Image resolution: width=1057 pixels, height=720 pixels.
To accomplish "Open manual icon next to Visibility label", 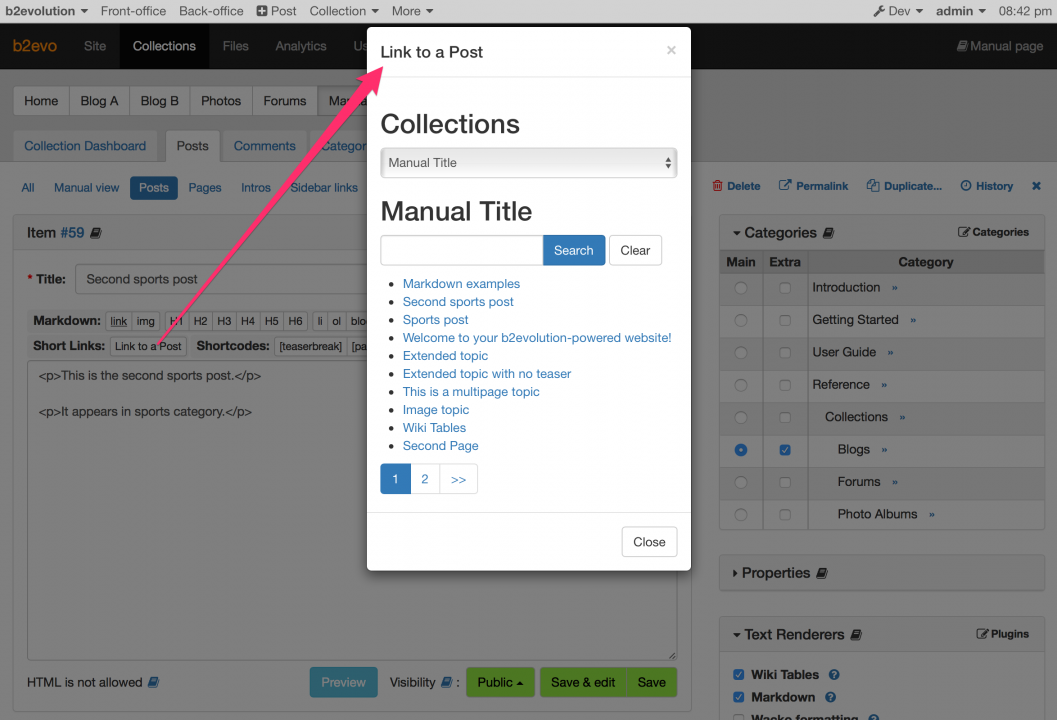I will [446, 682].
